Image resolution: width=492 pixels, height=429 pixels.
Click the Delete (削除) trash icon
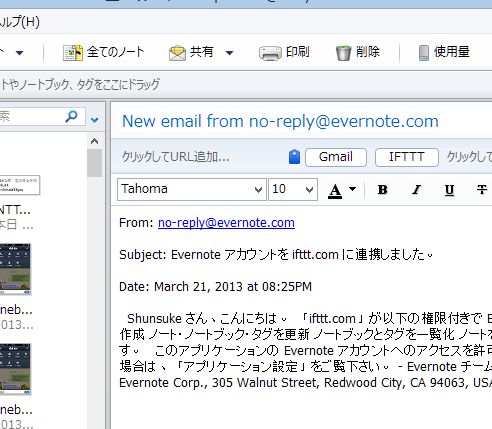click(343, 53)
